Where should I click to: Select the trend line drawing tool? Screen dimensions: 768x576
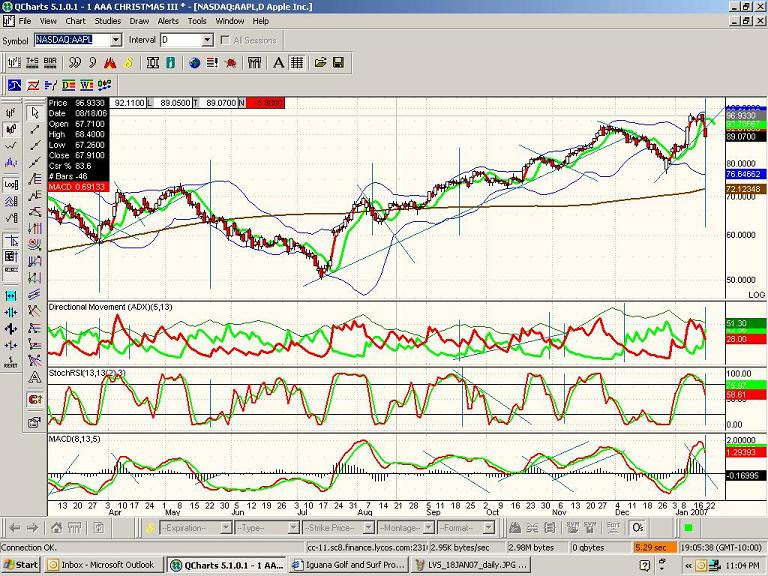point(34,130)
